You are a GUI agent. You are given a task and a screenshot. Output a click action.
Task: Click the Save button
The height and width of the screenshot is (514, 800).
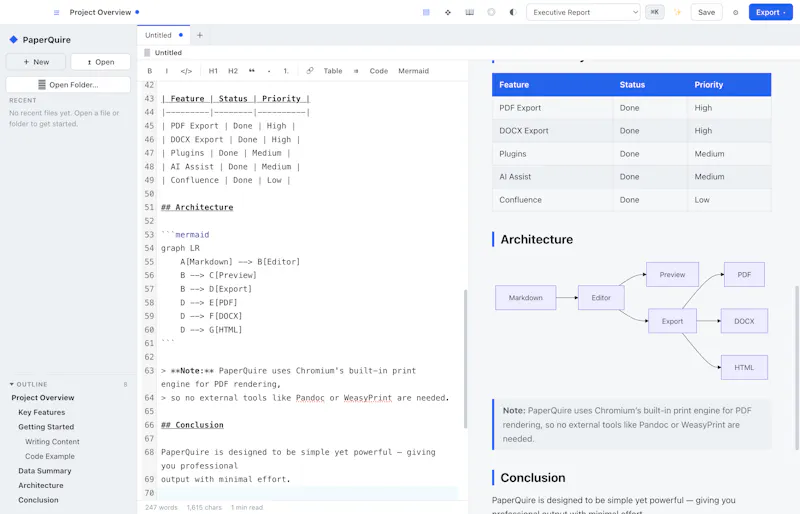pos(706,12)
